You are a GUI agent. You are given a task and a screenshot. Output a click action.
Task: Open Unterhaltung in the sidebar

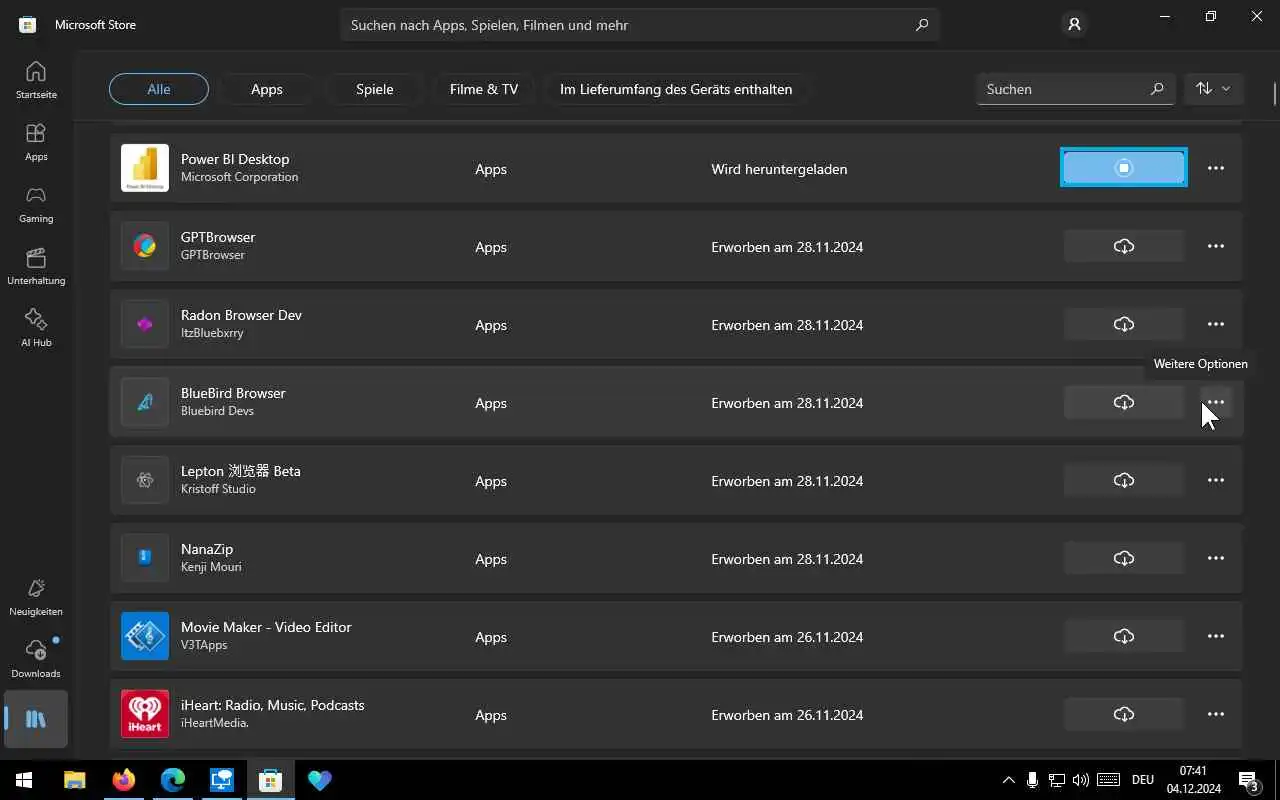click(x=36, y=266)
